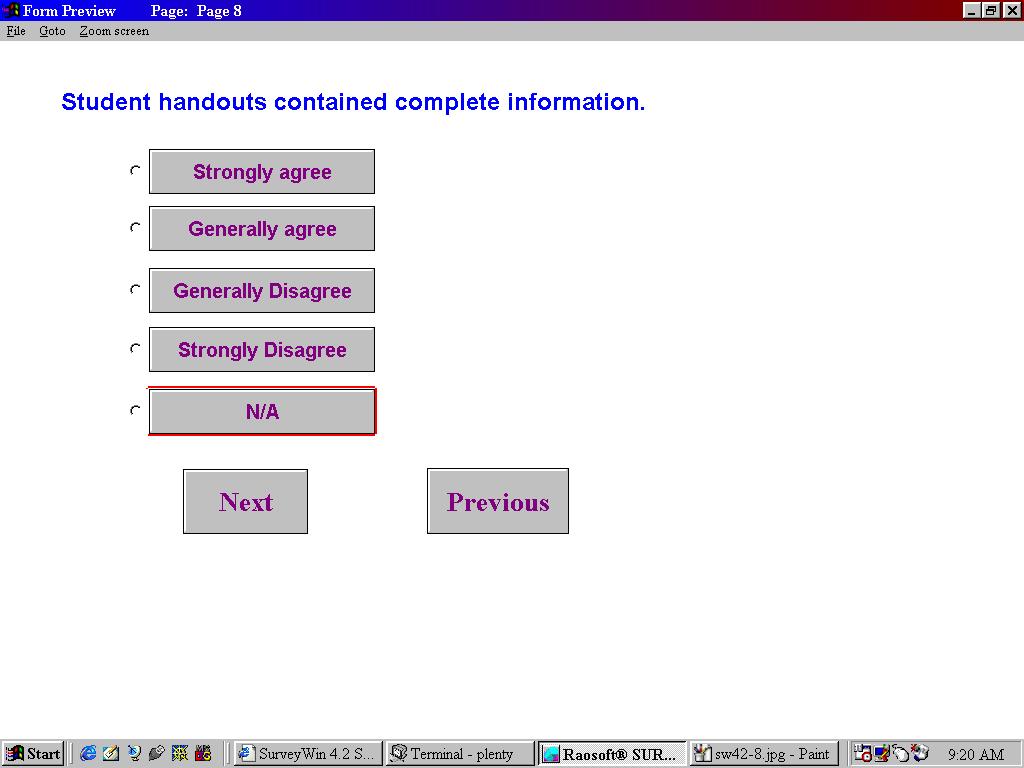Click the last quick launch icon

click(203, 754)
